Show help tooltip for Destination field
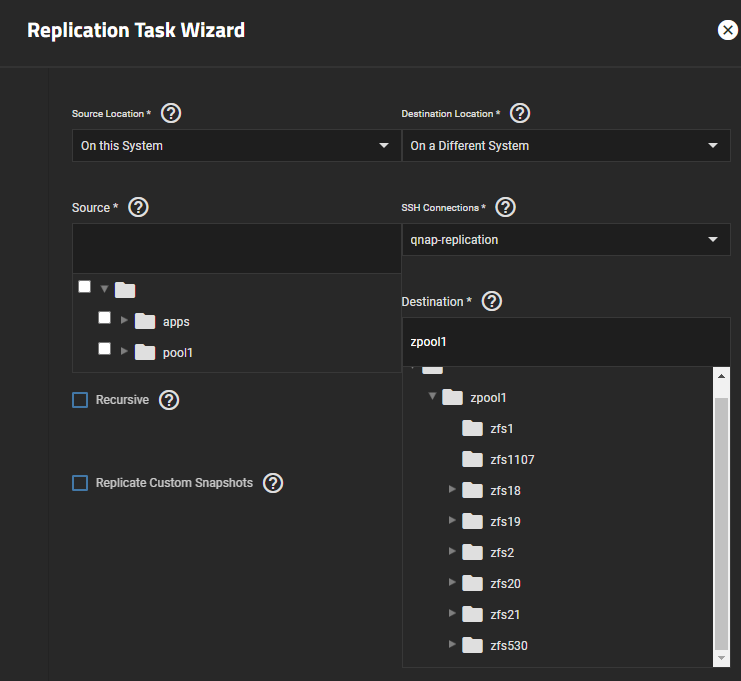741x681 pixels. (x=492, y=302)
